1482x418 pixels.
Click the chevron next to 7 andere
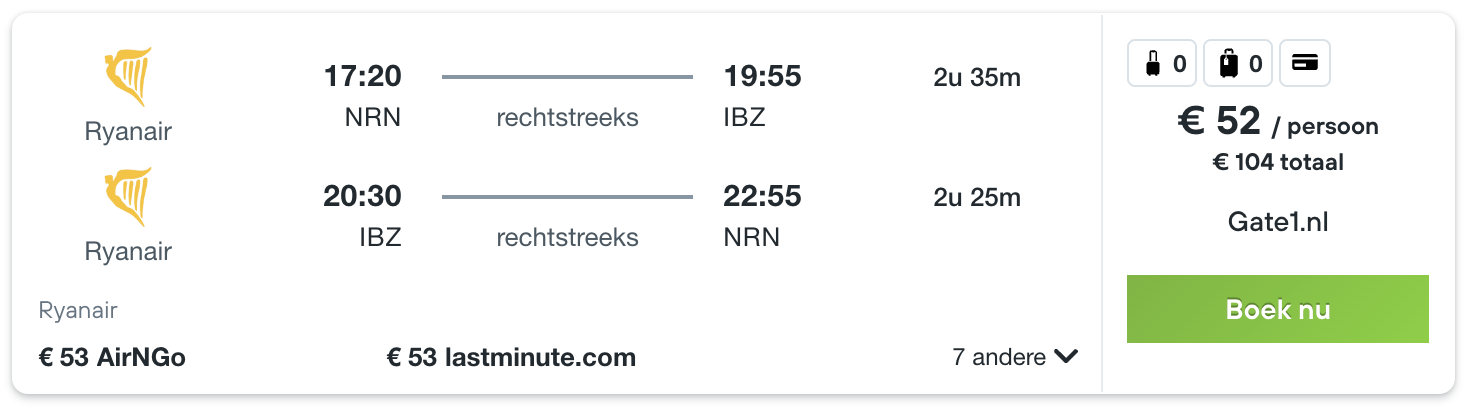[x=1066, y=357]
